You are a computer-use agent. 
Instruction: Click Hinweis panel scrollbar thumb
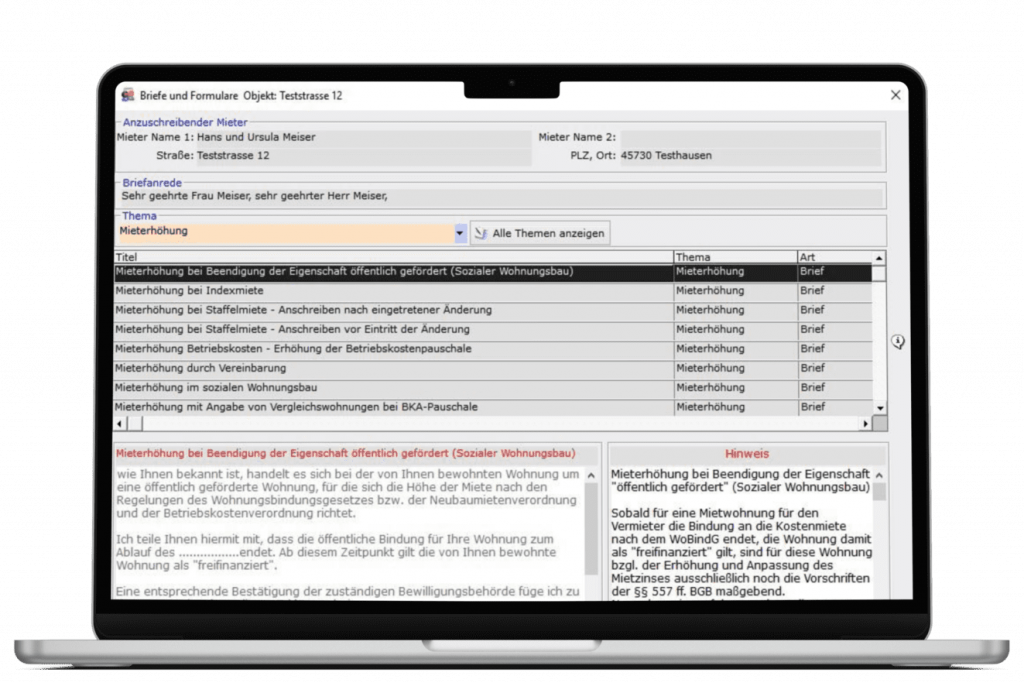[880, 492]
